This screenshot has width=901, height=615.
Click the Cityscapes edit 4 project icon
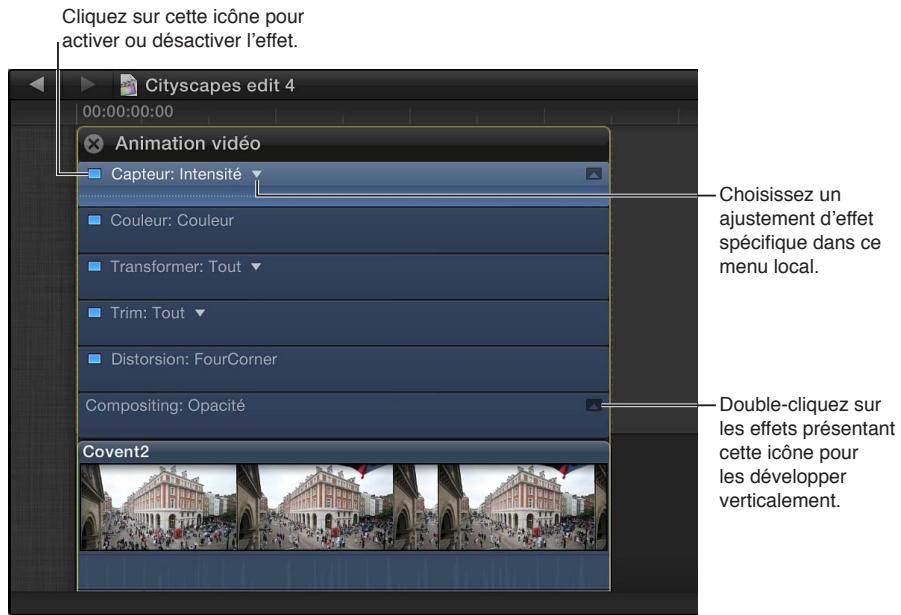click(x=128, y=85)
